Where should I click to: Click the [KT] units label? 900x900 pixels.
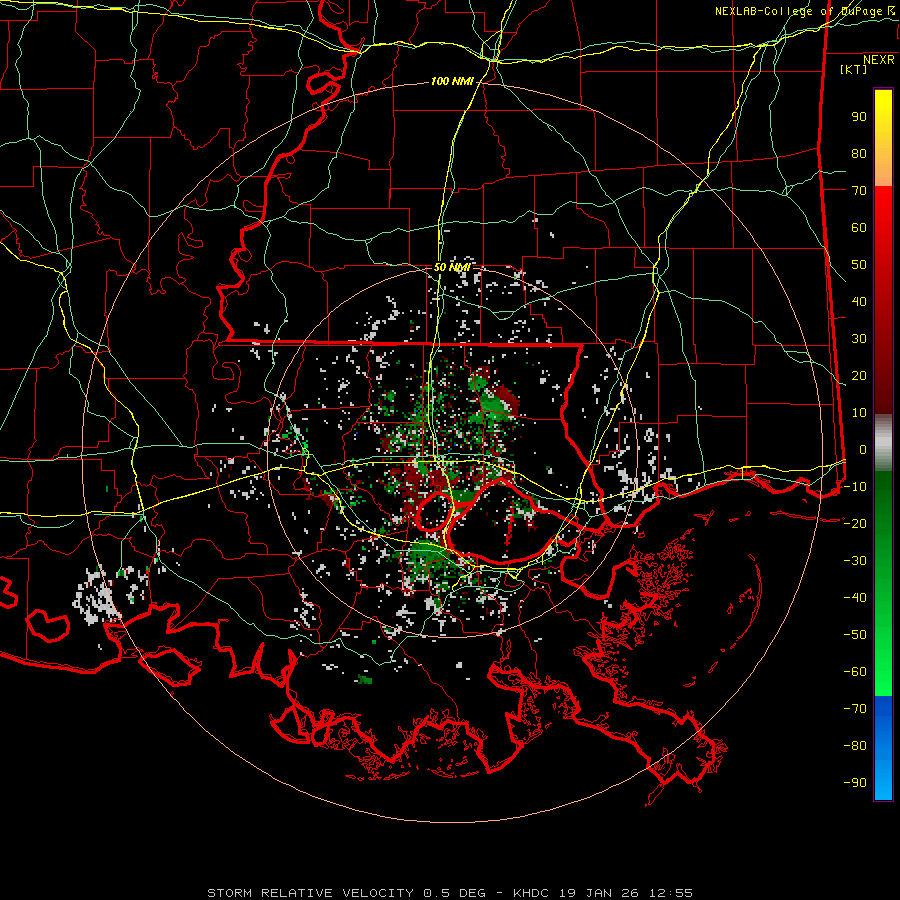(853, 69)
